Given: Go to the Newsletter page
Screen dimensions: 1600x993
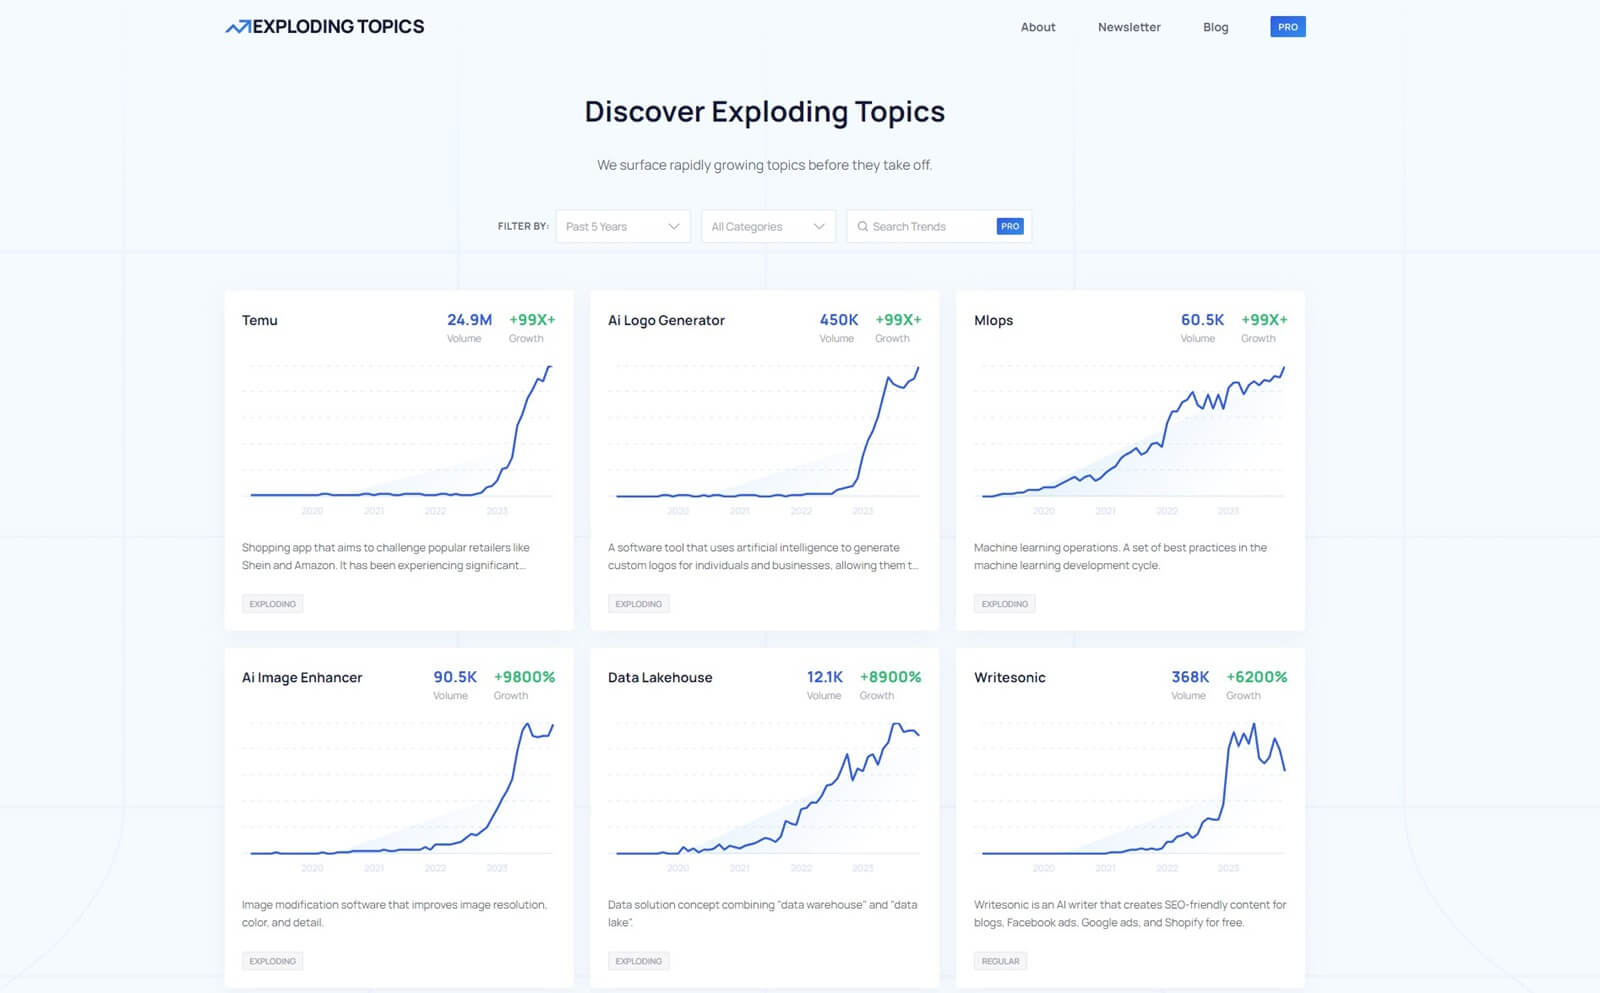Looking at the screenshot, I should pyautogui.click(x=1129, y=27).
